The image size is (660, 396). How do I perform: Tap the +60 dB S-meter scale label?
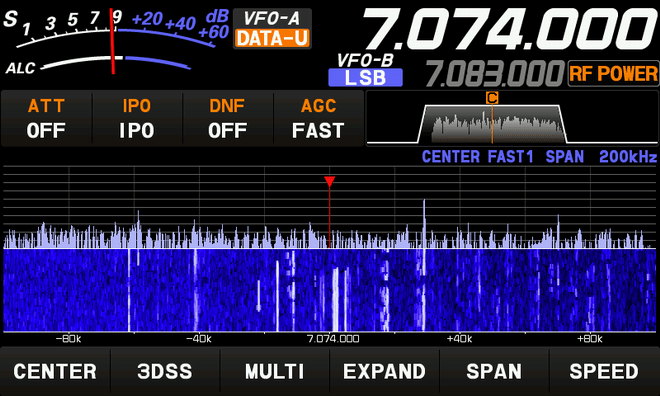214,32
